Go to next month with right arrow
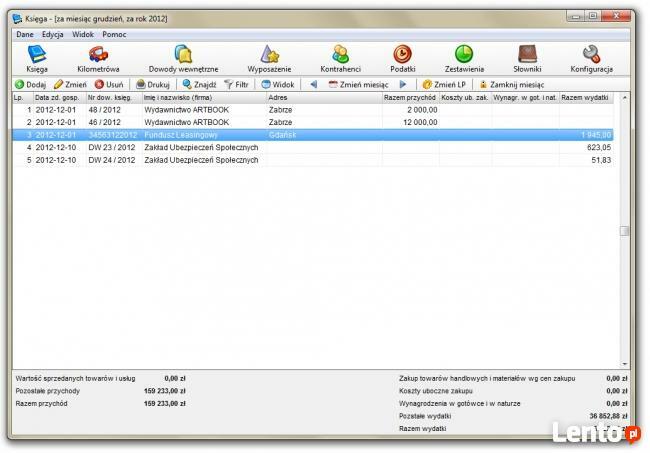The image size is (650, 453). pos(403,85)
